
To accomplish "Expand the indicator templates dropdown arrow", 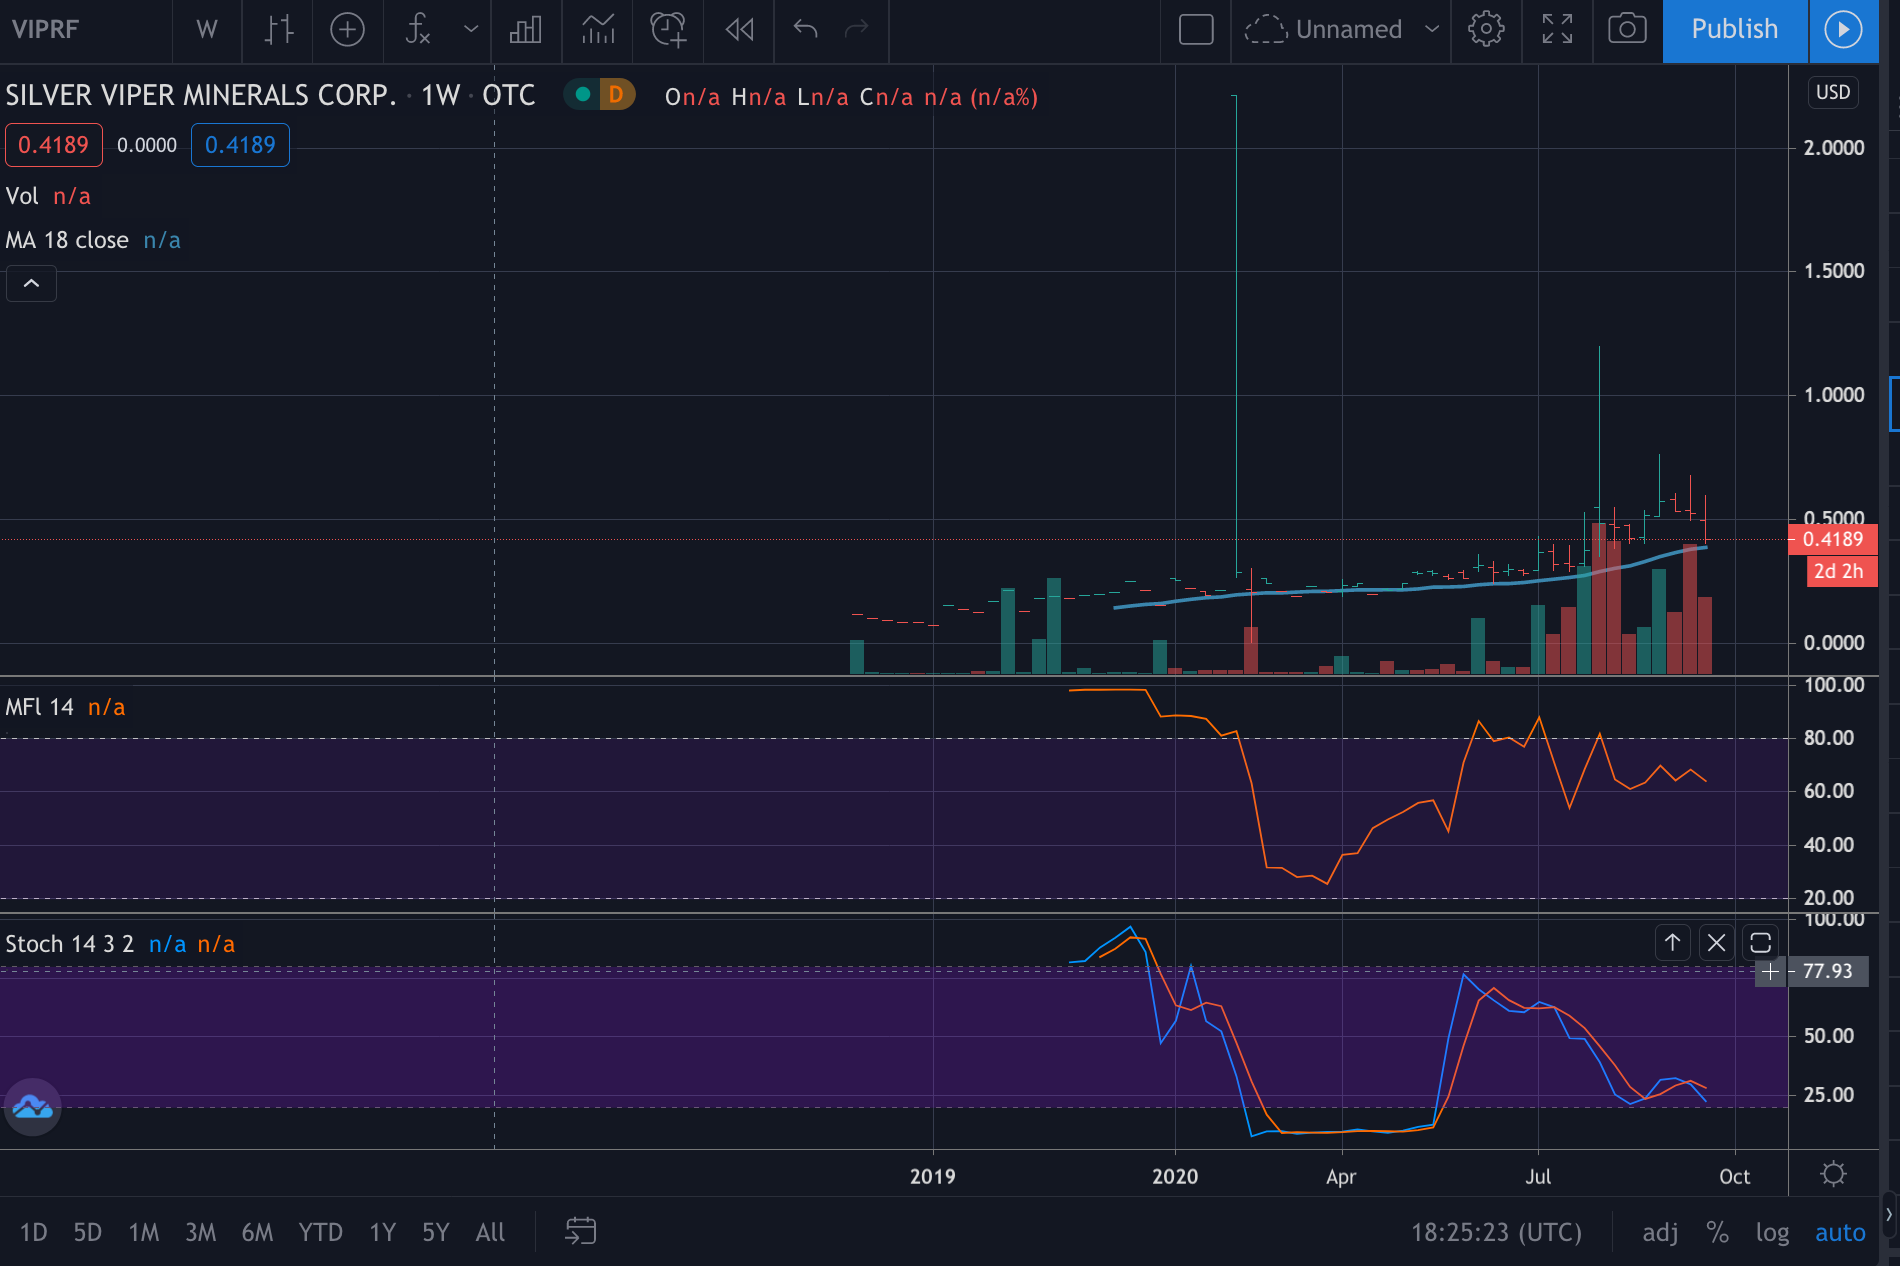I will (x=471, y=30).
